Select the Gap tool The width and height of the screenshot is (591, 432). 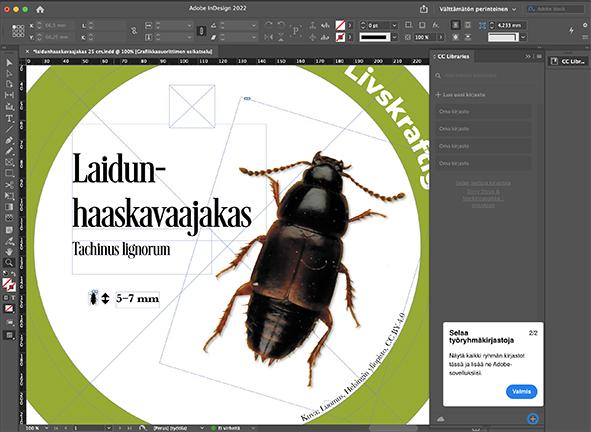coord(9,95)
